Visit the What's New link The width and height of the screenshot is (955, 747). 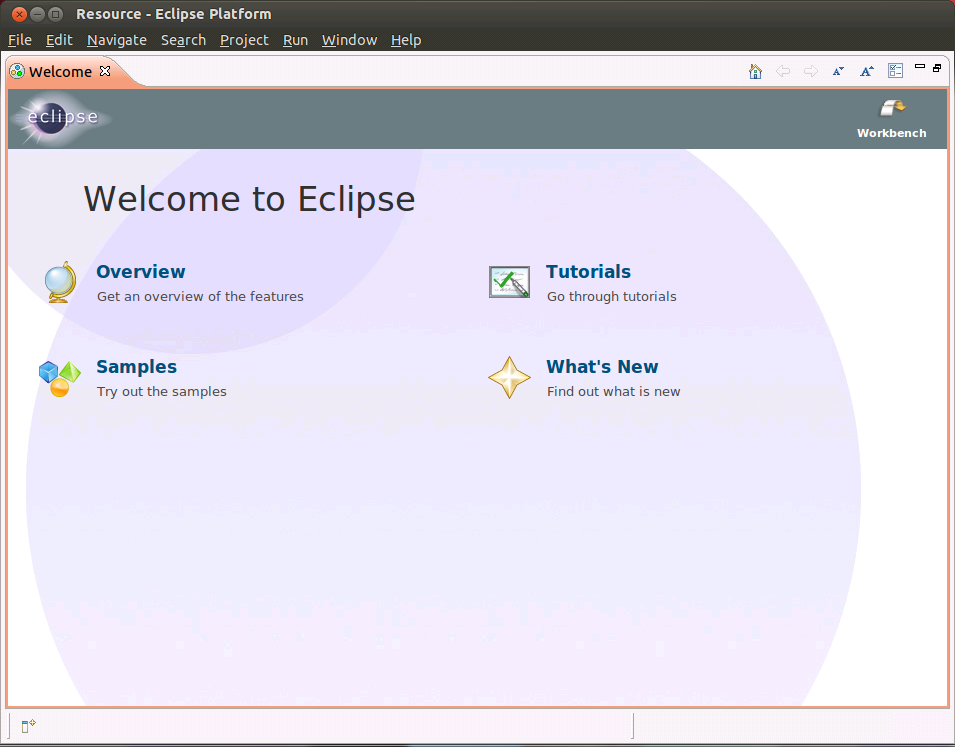click(x=602, y=367)
